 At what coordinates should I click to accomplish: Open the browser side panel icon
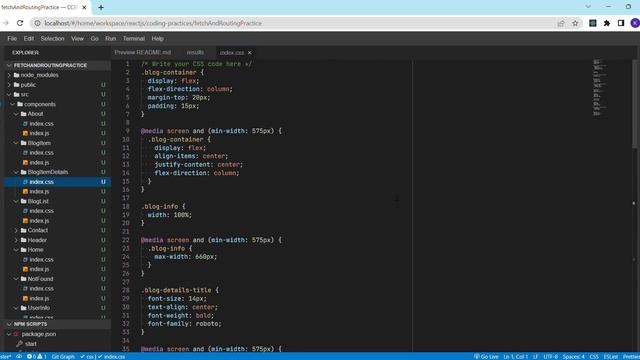pos(621,23)
